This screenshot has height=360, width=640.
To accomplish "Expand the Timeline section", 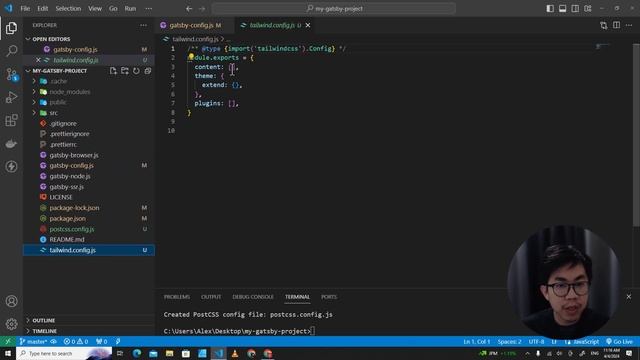I will point(28,331).
